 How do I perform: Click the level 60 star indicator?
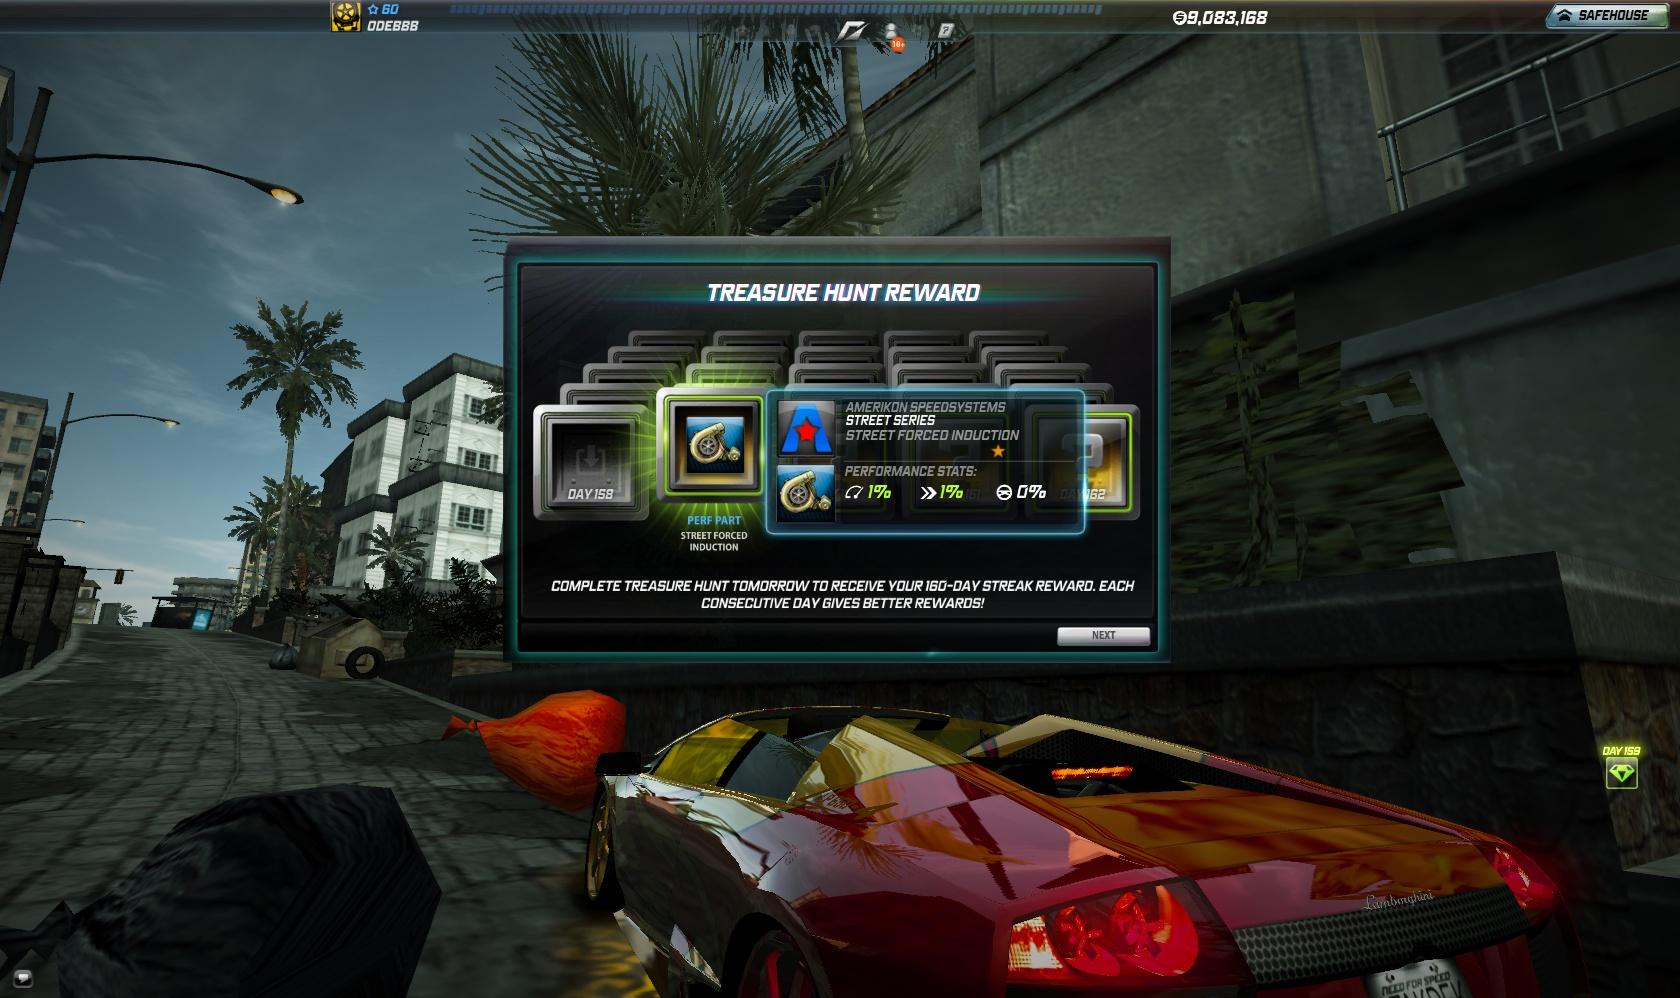click(383, 10)
